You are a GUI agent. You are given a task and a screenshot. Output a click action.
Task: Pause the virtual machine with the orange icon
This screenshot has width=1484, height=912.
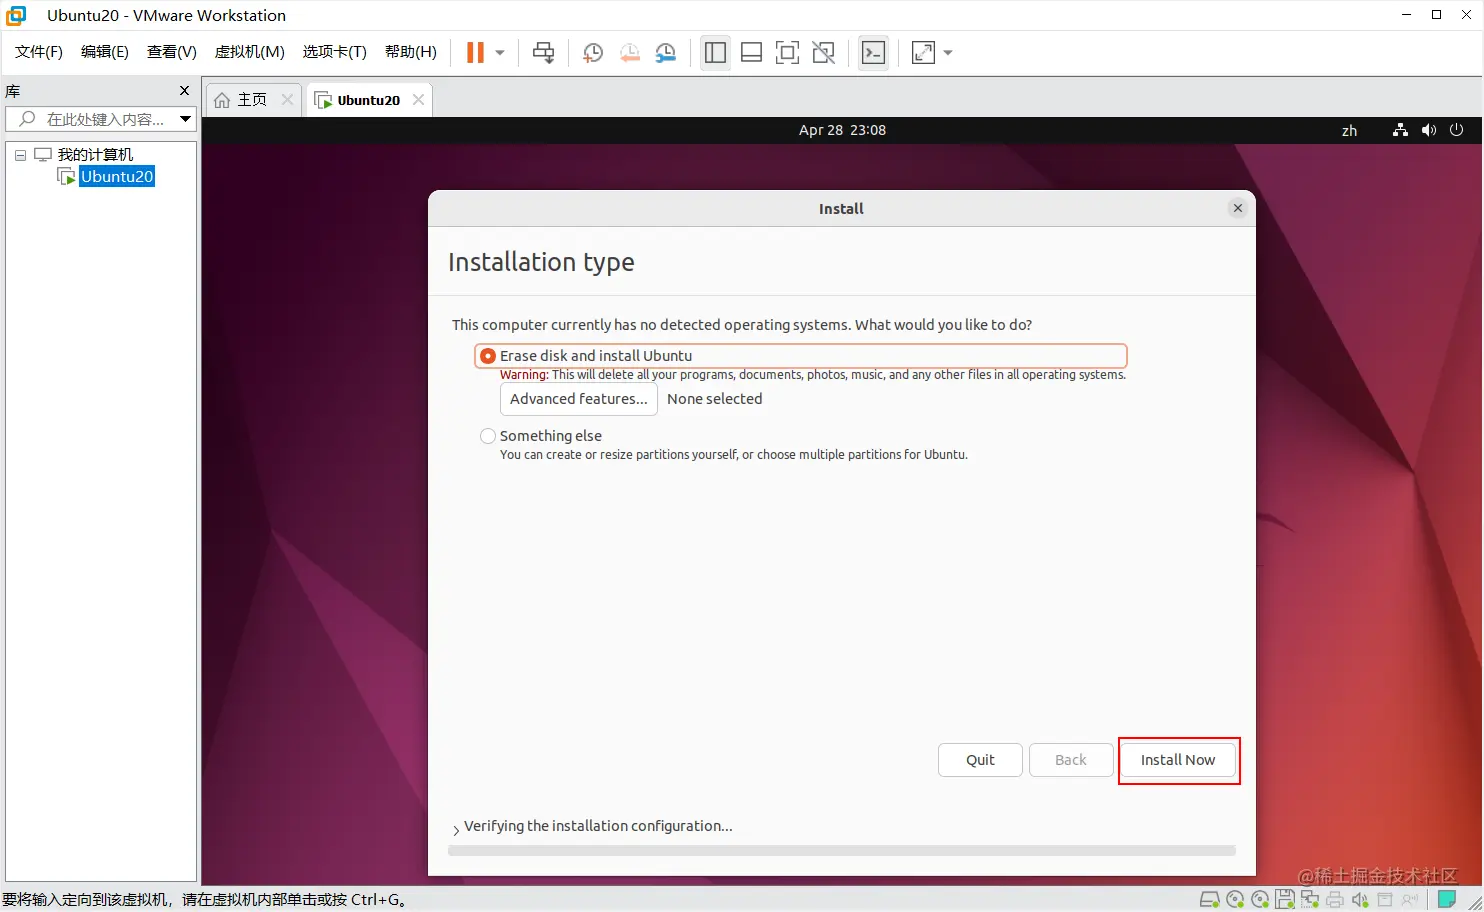click(x=475, y=53)
